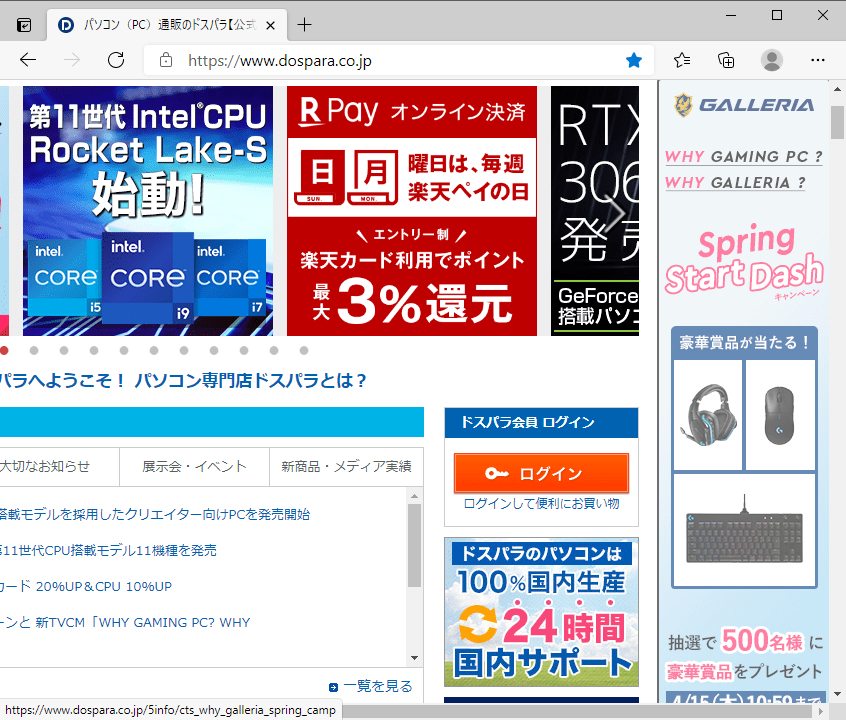Image resolution: width=846 pixels, height=720 pixels.
Task: View site security lock info
Action: pos(166,60)
